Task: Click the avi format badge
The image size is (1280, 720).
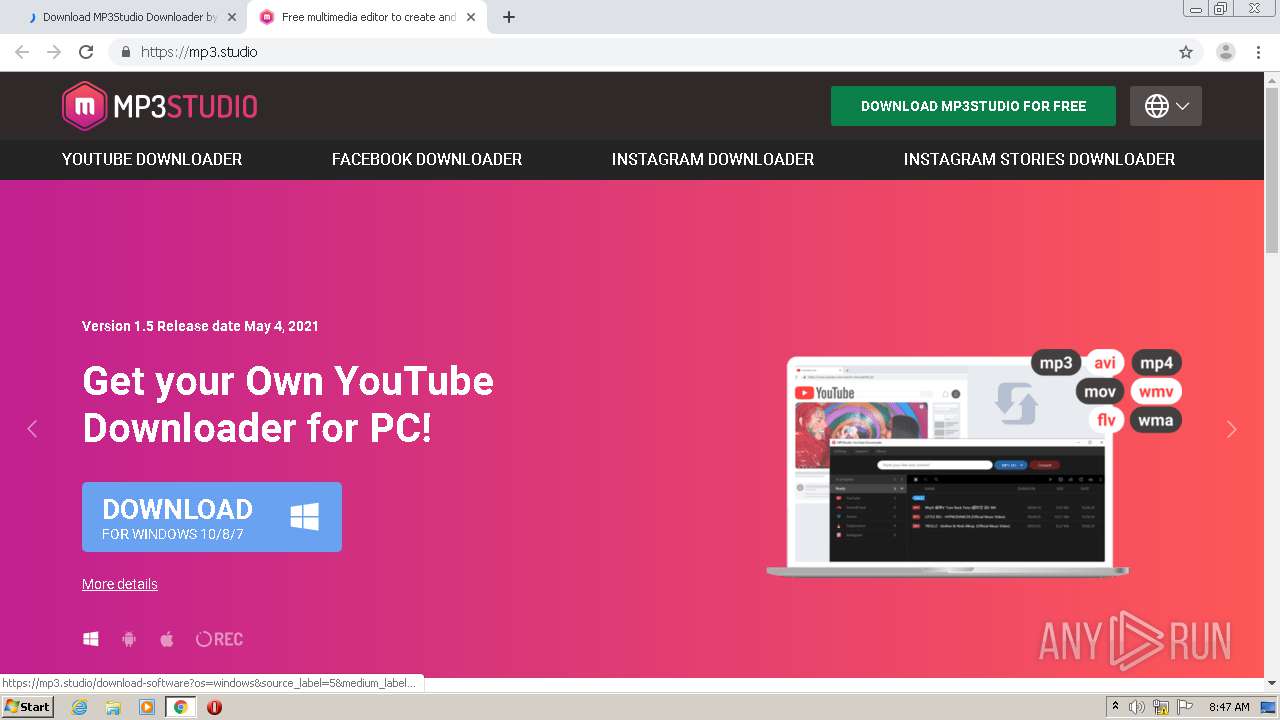Action: coord(1105,363)
